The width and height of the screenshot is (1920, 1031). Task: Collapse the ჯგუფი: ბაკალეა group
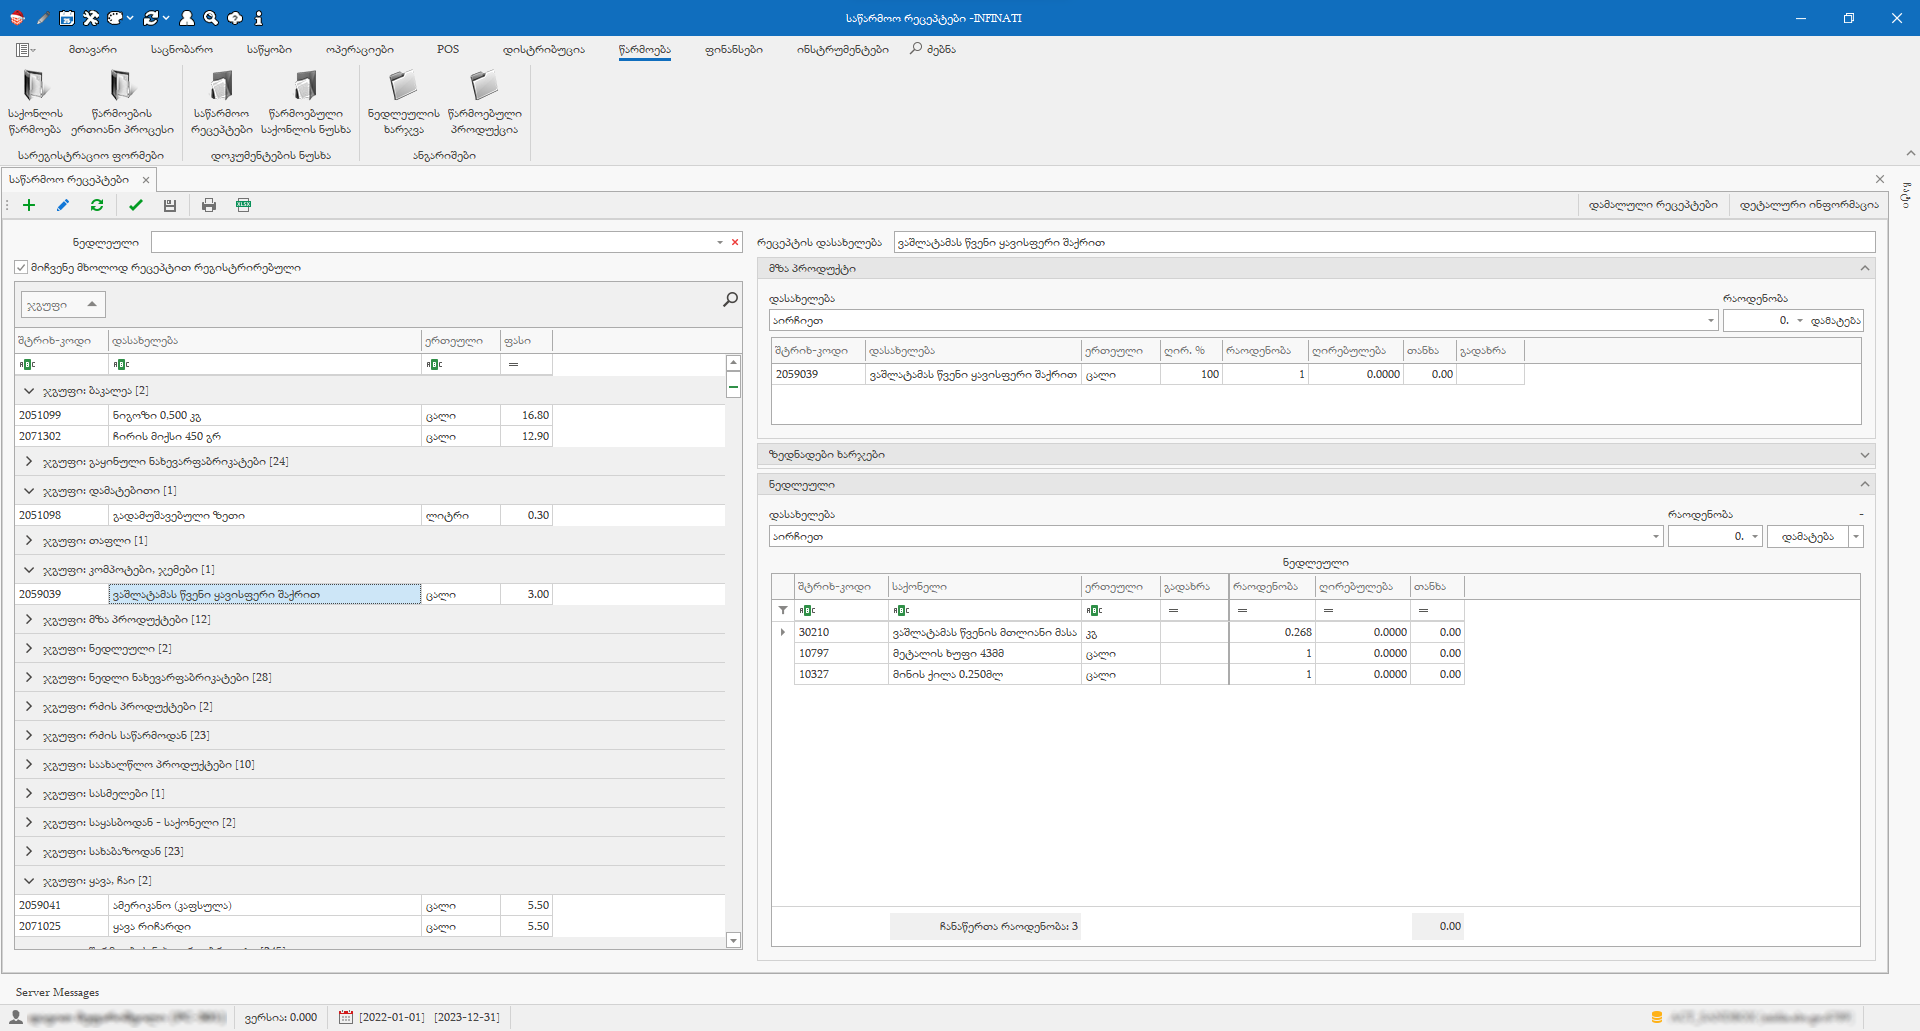[x=29, y=391]
